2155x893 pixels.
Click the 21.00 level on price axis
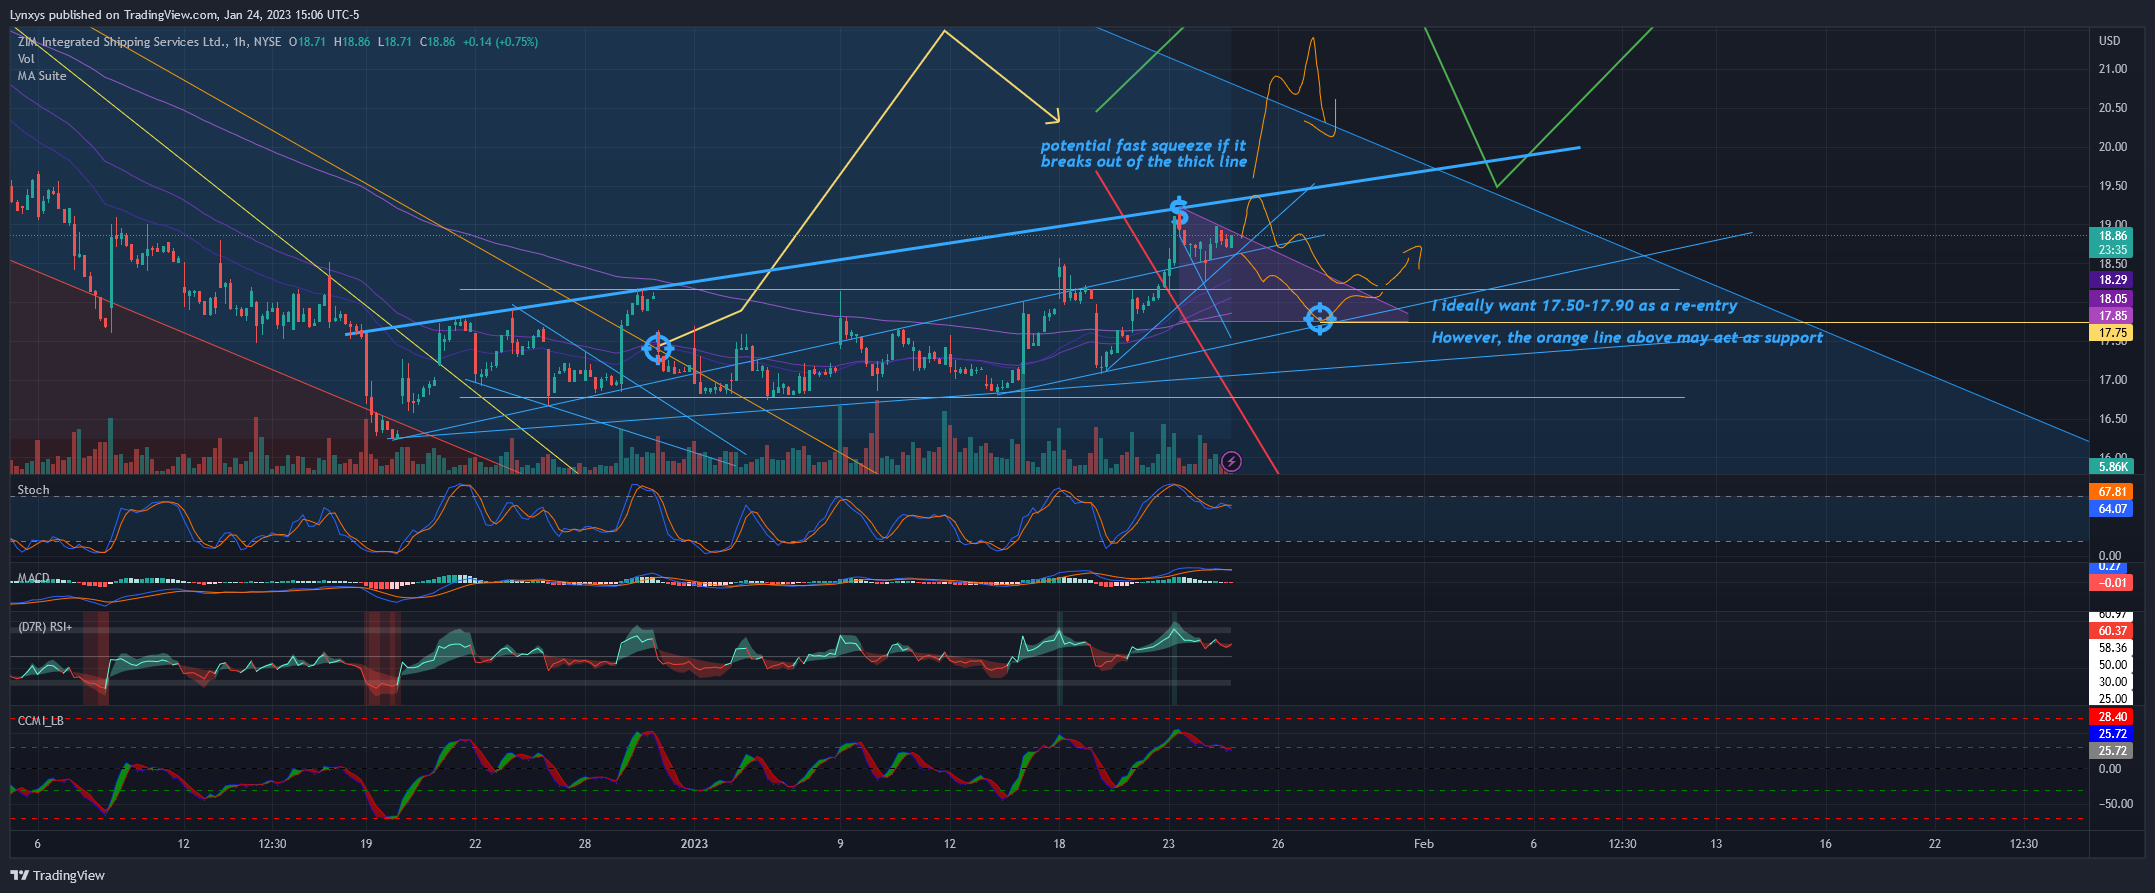coord(2112,69)
